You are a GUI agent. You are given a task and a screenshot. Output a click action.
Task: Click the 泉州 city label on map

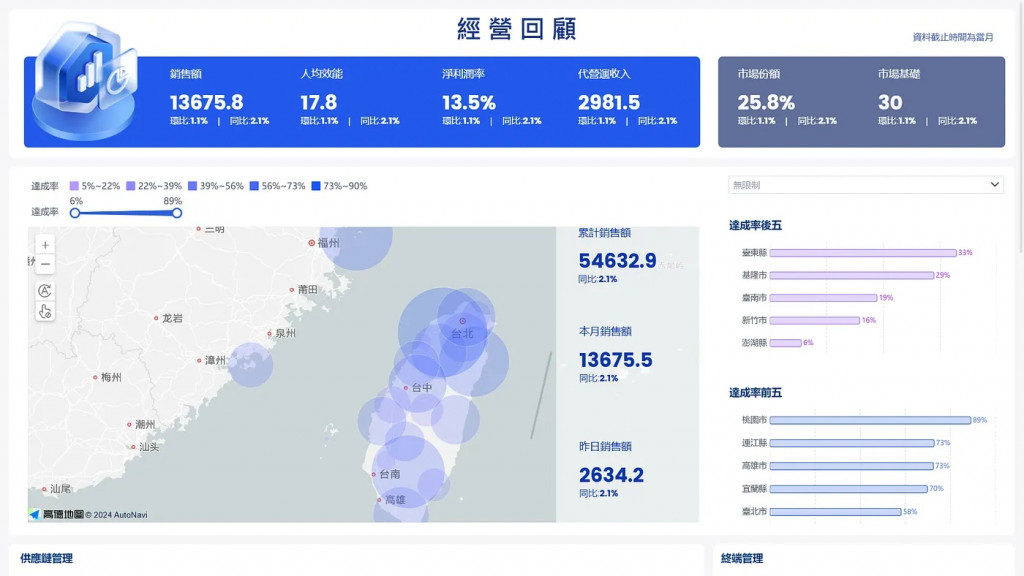pos(285,333)
